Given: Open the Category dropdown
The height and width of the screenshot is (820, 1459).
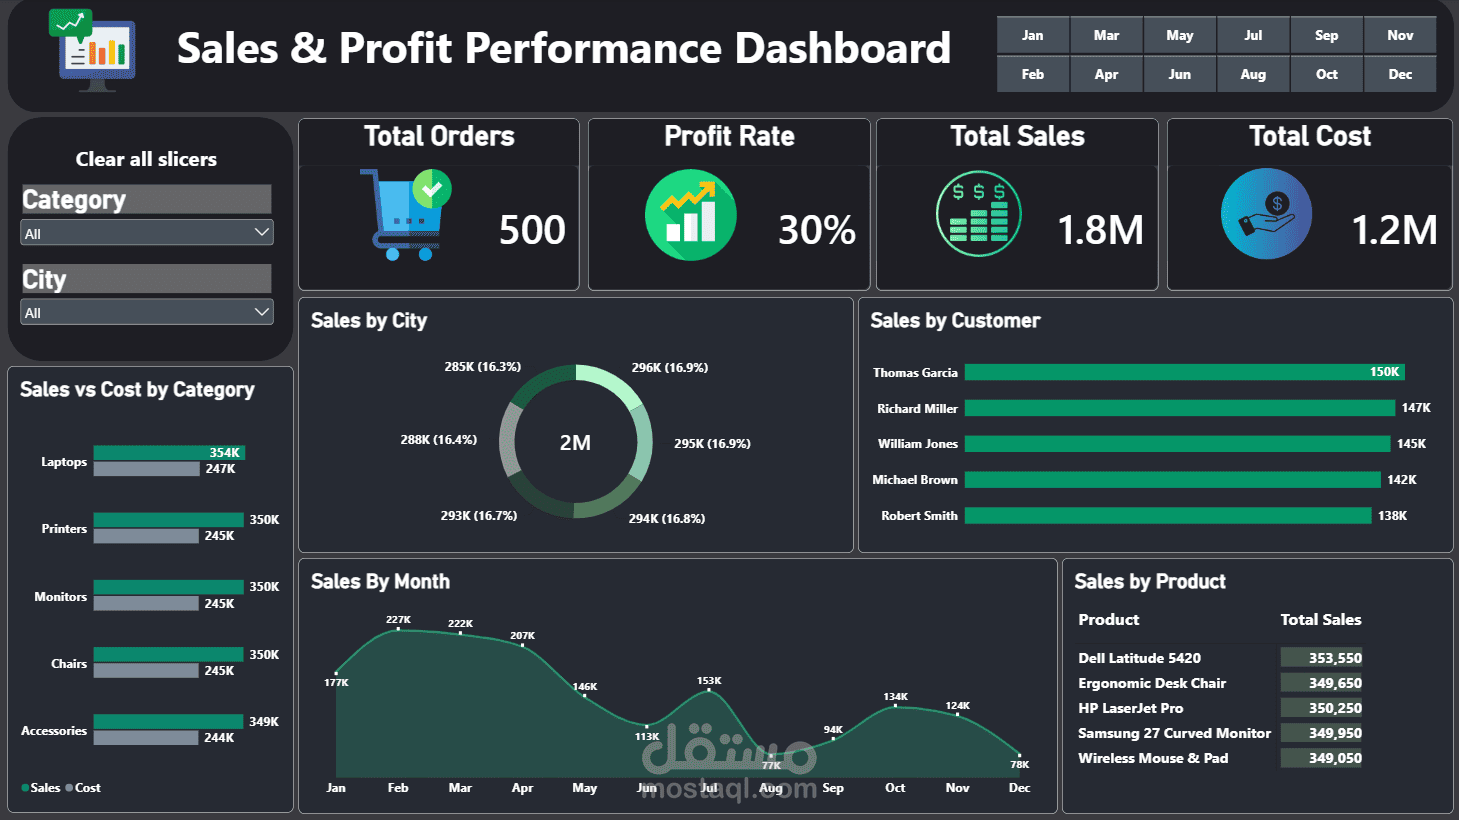Looking at the screenshot, I should (147, 232).
